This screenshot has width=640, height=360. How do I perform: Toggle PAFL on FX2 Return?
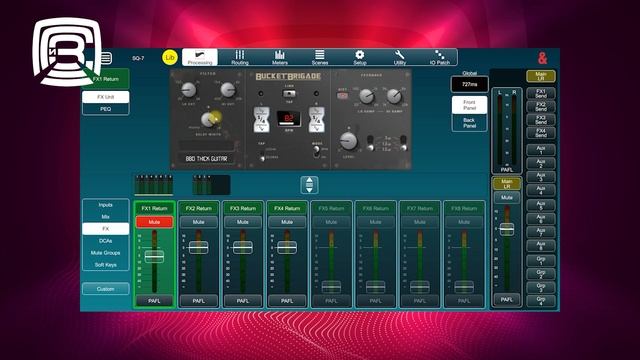click(x=198, y=301)
